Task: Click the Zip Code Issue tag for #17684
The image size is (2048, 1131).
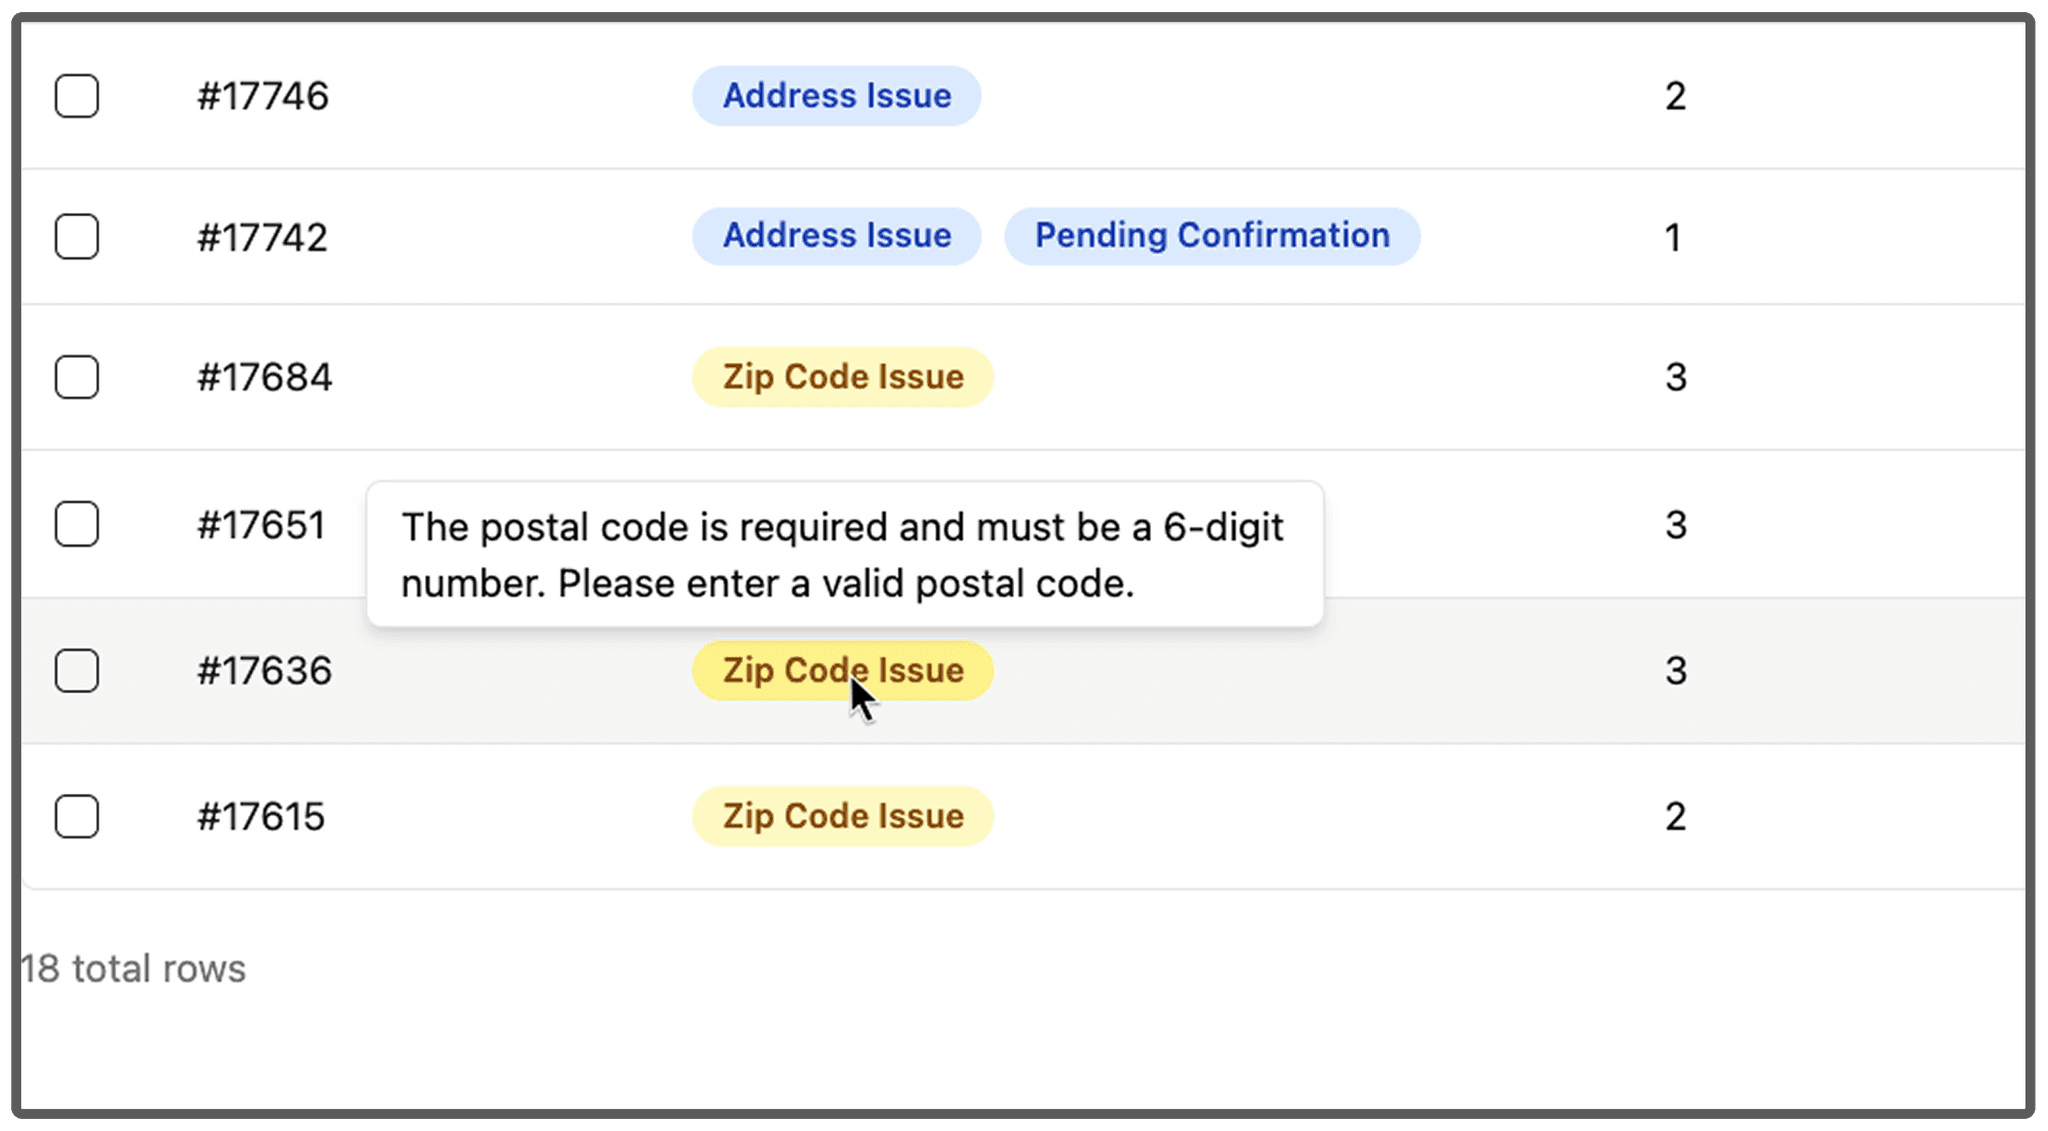Action: point(843,377)
